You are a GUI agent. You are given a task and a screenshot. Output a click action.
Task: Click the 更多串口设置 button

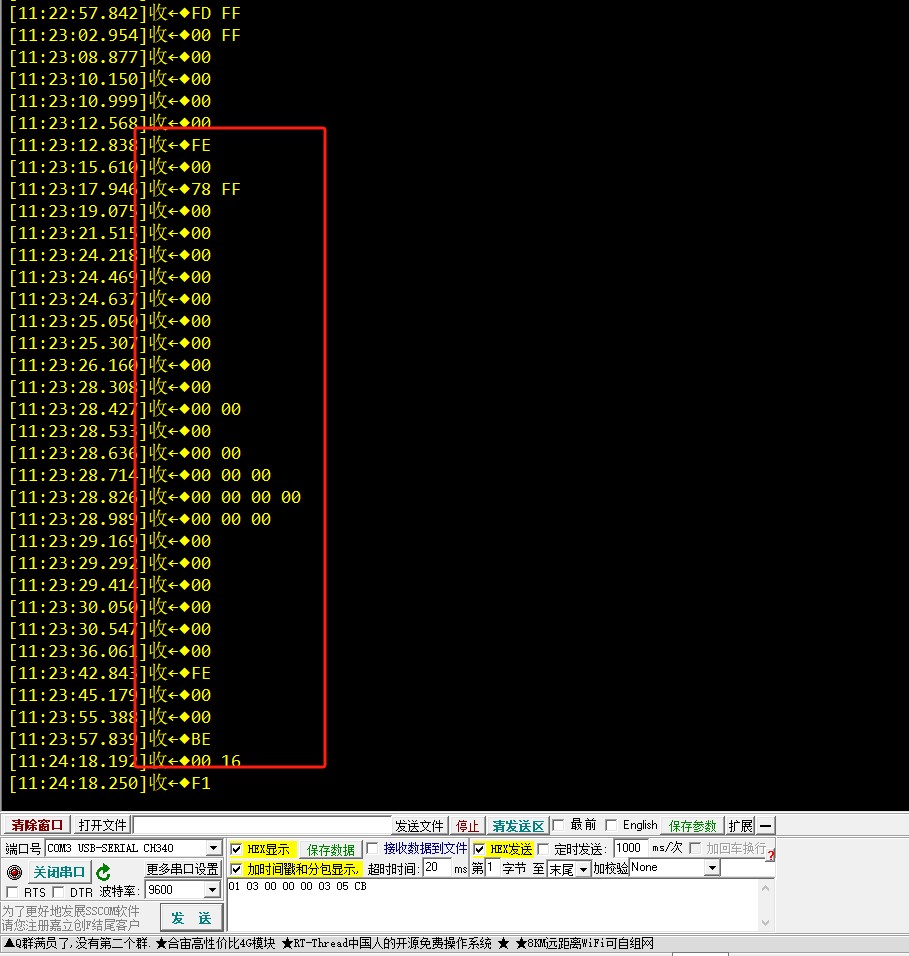point(182,869)
